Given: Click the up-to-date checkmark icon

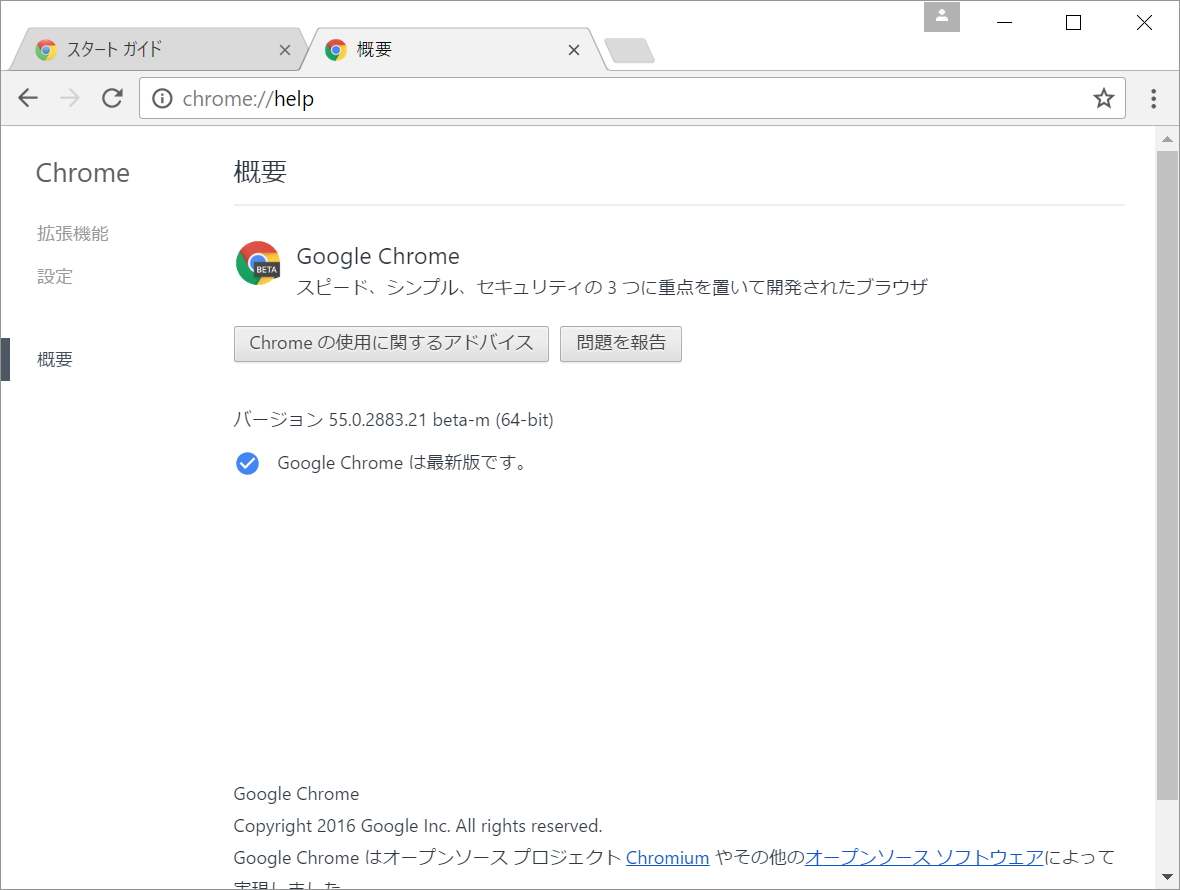Looking at the screenshot, I should pyautogui.click(x=247, y=463).
